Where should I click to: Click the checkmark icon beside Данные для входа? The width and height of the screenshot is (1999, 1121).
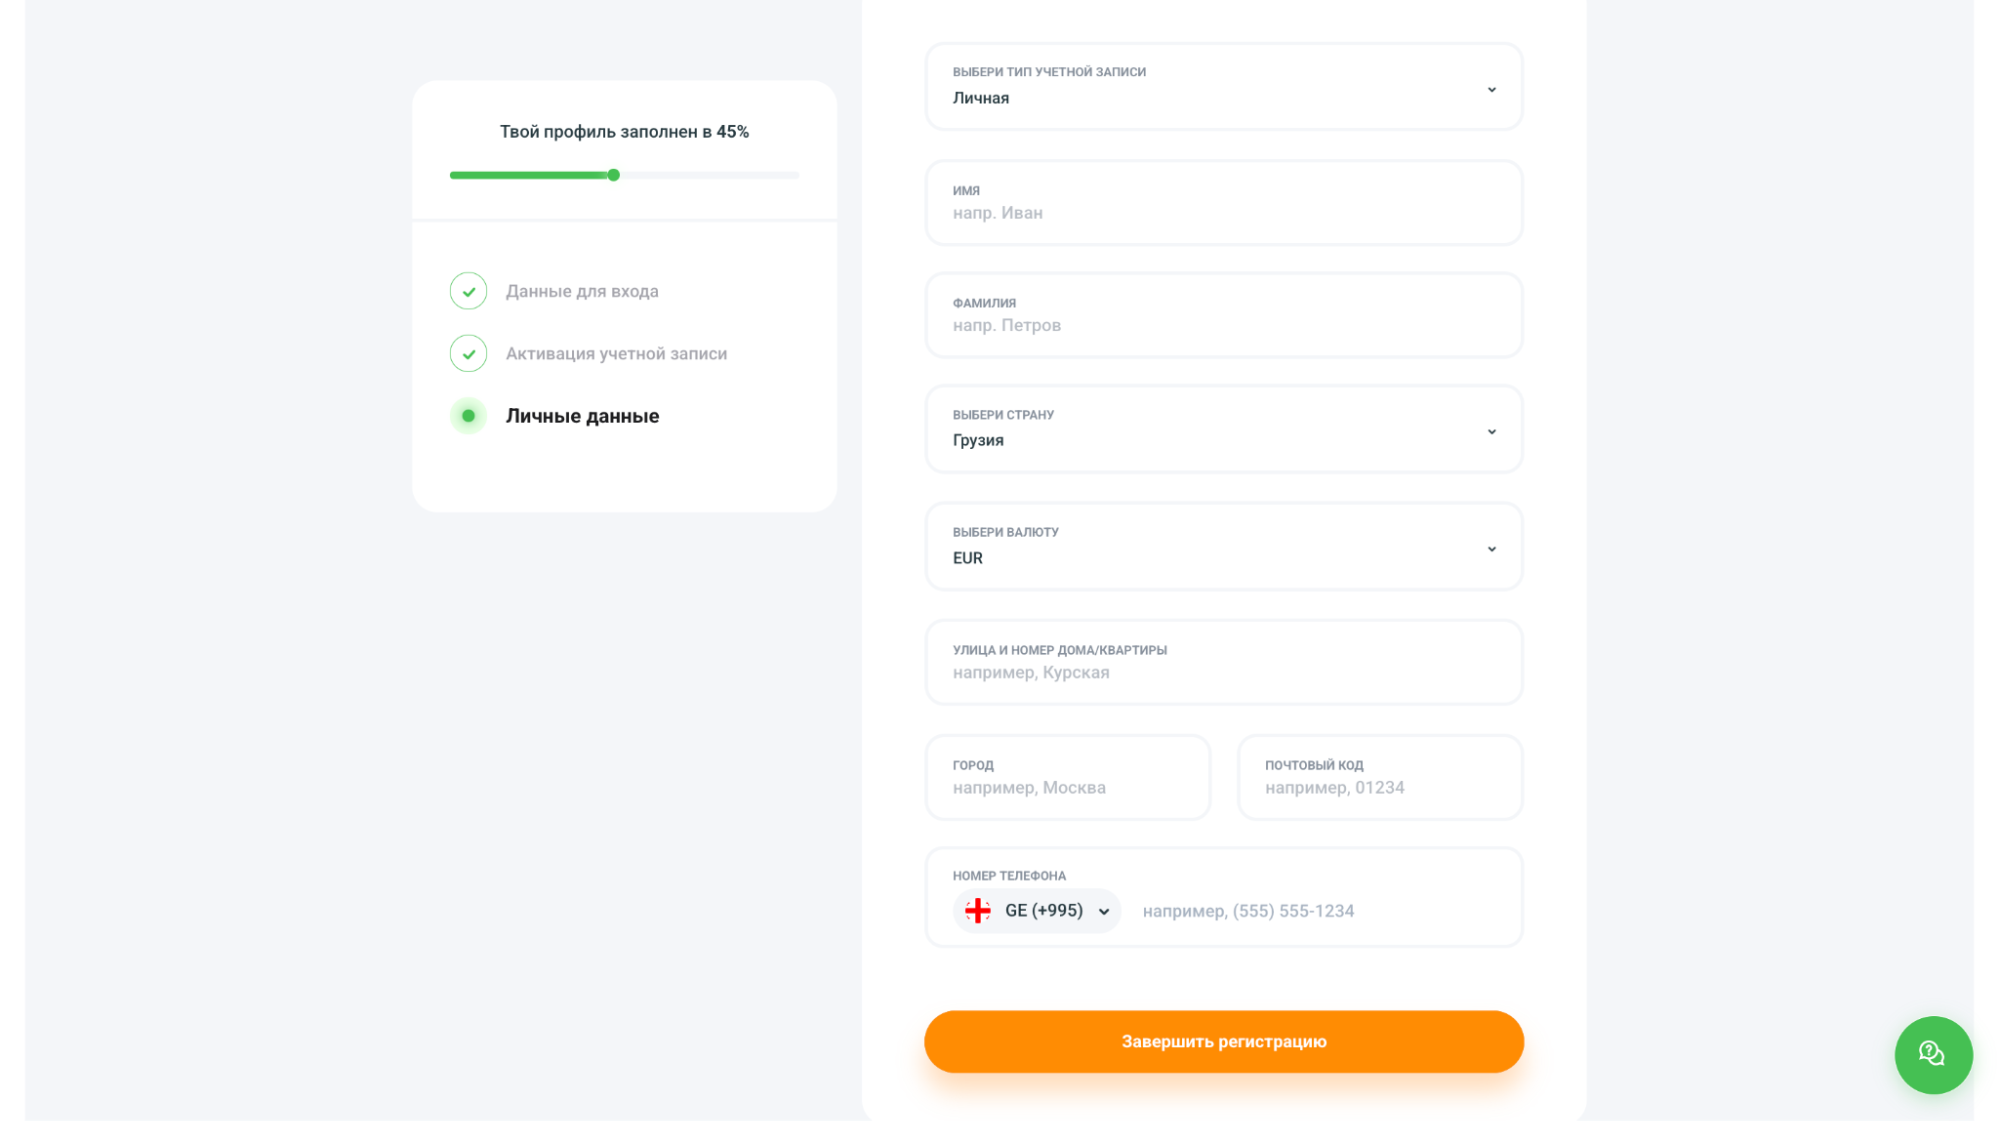(x=468, y=291)
